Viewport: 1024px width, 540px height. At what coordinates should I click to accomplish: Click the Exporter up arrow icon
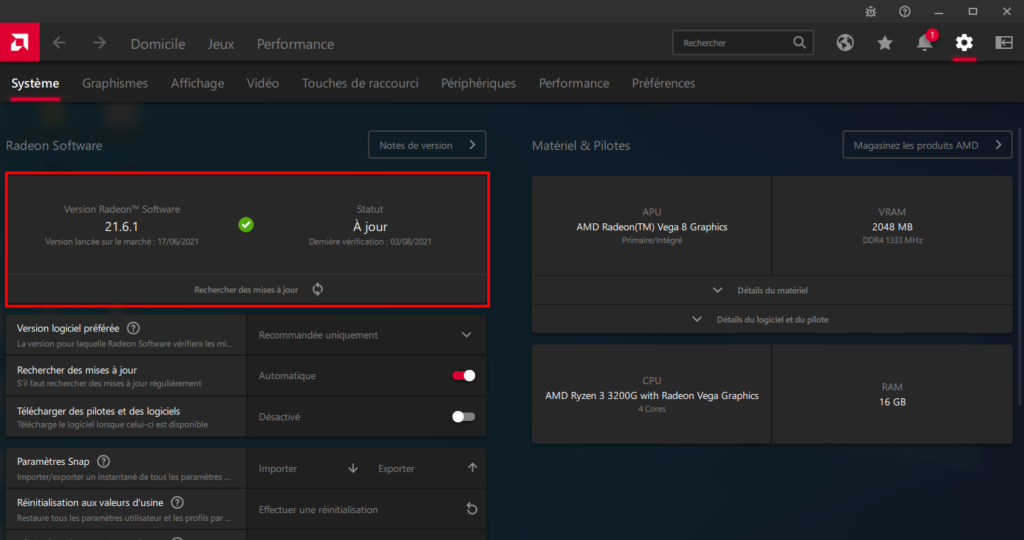coord(472,468)
